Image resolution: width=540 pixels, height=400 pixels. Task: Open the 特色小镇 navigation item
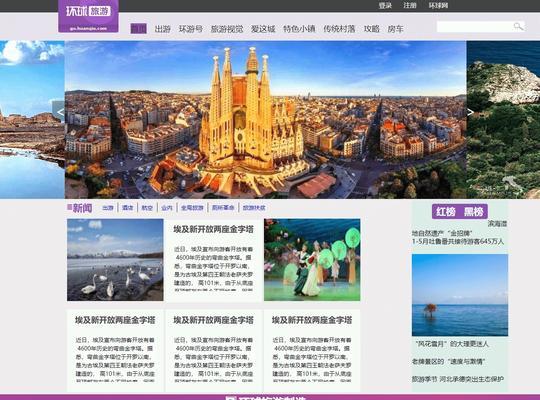299,29
